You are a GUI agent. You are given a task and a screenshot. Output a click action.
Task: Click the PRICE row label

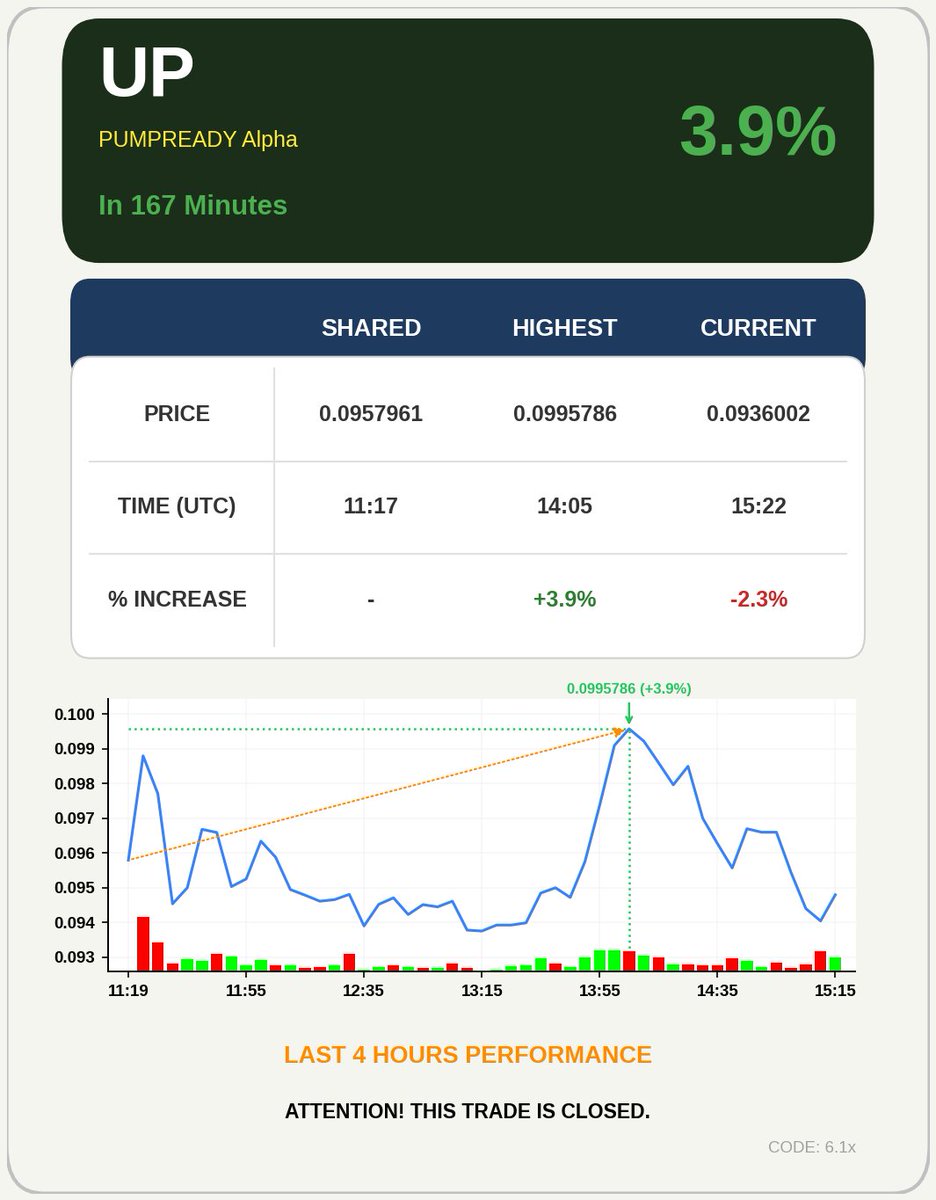point(177,414)
